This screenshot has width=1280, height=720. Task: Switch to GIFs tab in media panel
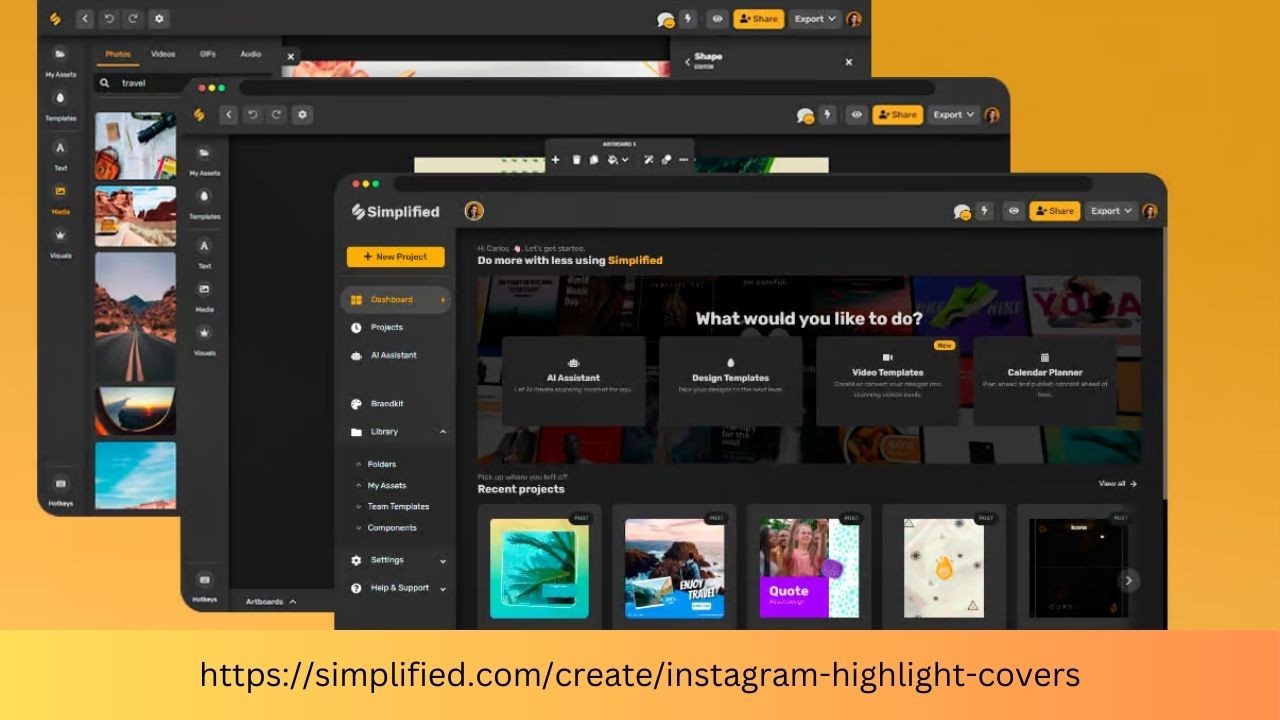(208, 54)
